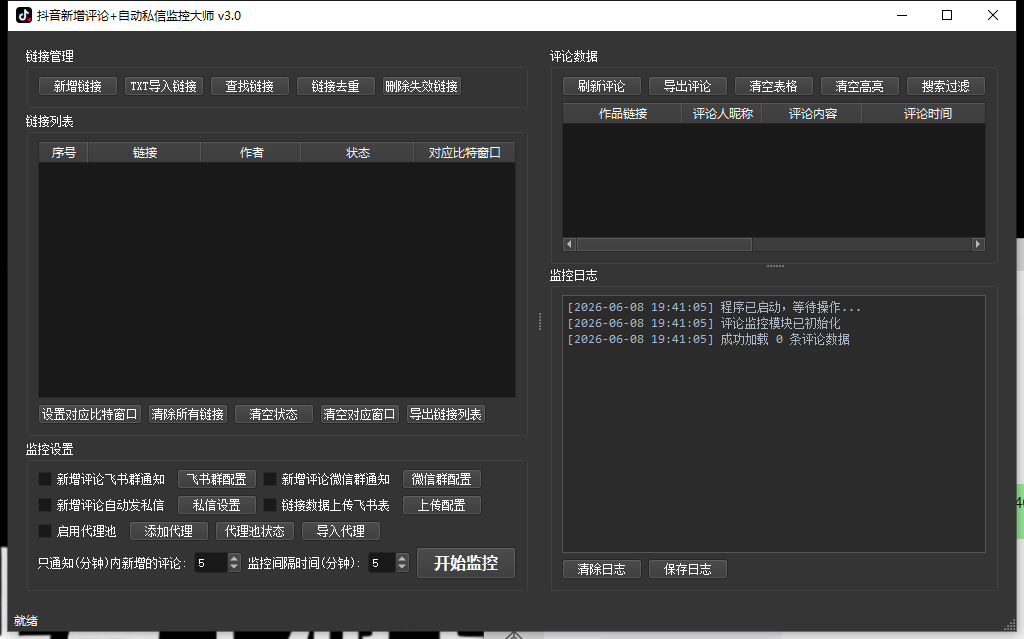
Task: Sort link list by 链接 column header
Action: coord(144,153)
